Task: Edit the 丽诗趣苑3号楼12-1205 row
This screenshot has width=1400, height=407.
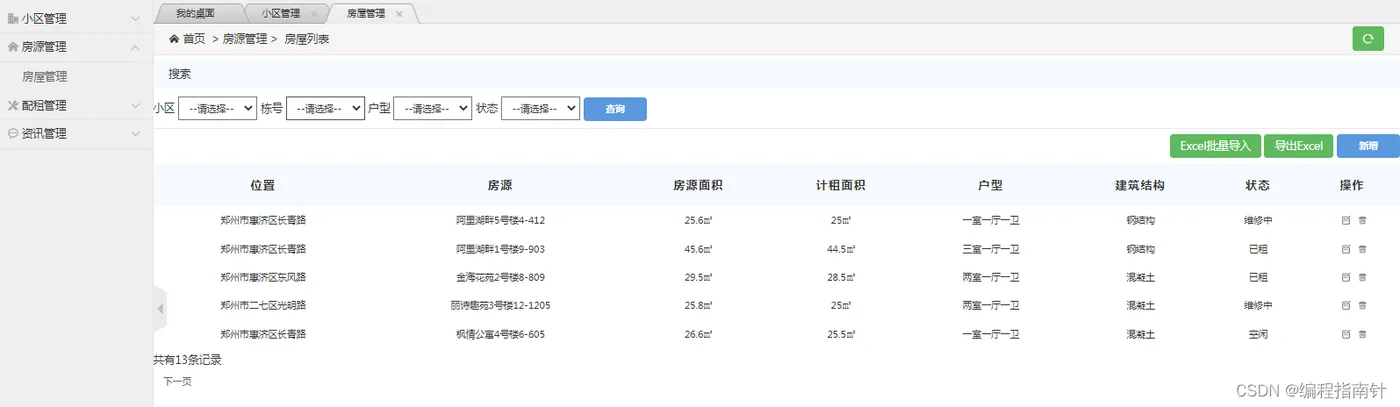Action: 1345,305
